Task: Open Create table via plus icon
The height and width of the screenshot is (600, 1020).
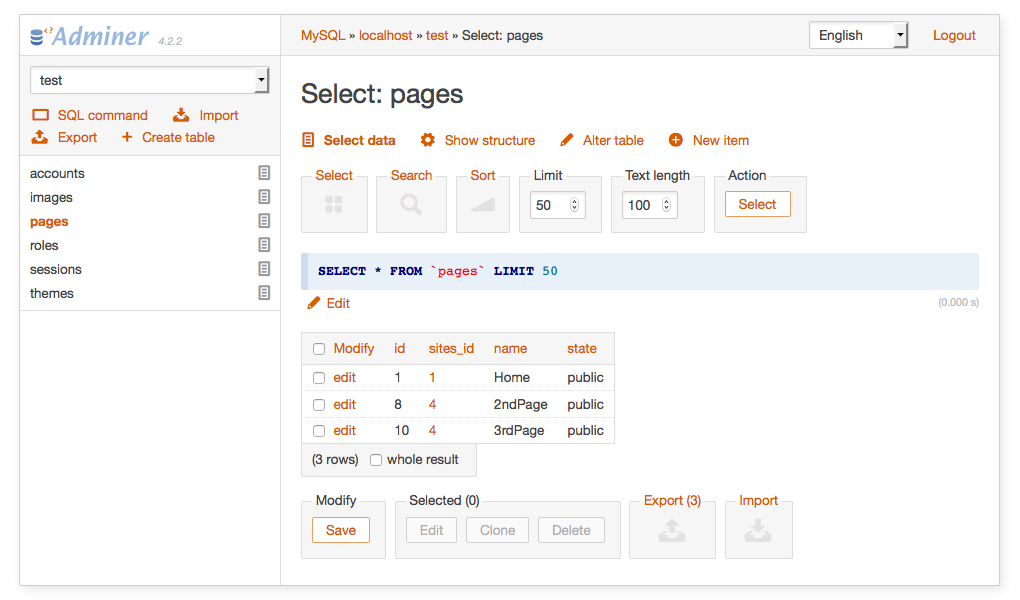Action: point(128,137)
